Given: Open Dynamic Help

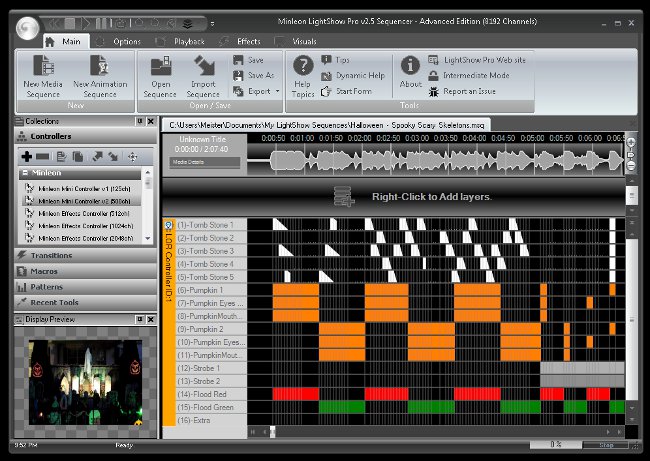Looking at the screenshot, I should (x=353, y=75).
